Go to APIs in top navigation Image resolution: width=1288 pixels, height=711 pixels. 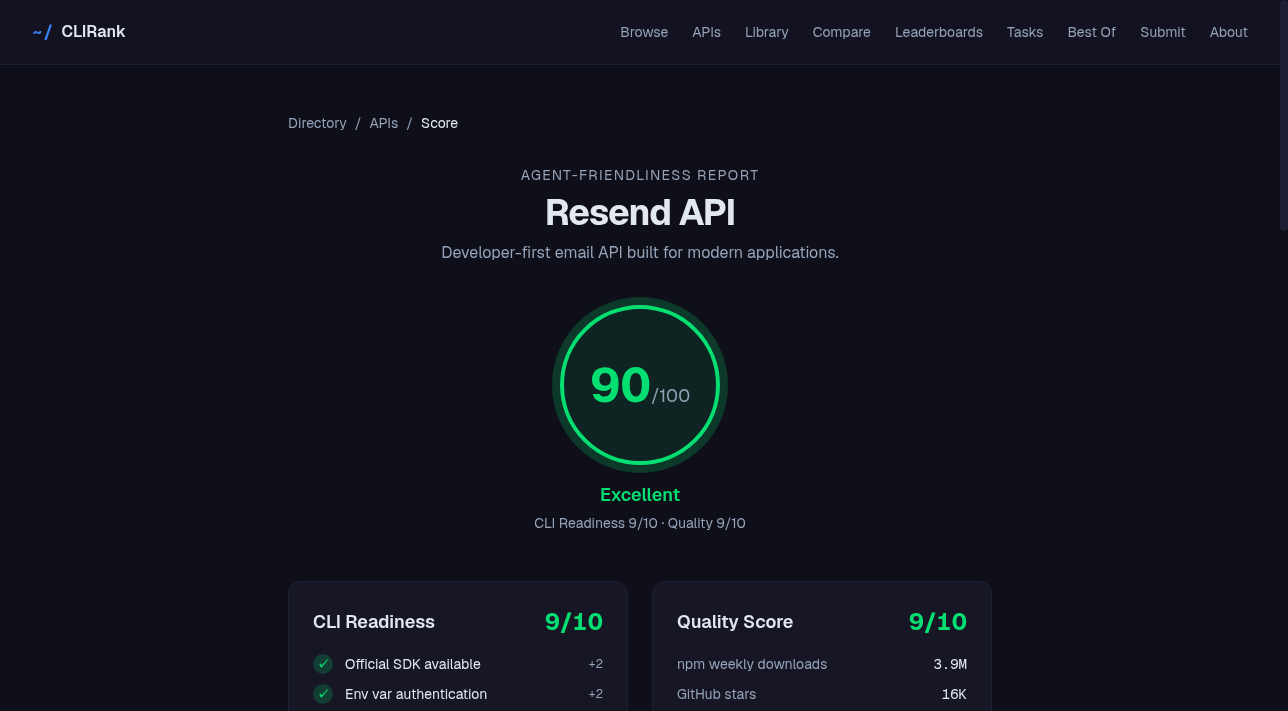coord(706,32)
